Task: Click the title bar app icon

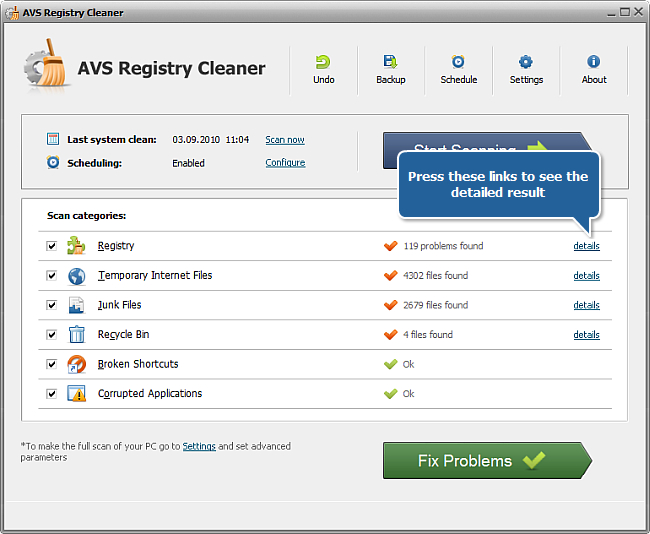Action: pos(12,13)
